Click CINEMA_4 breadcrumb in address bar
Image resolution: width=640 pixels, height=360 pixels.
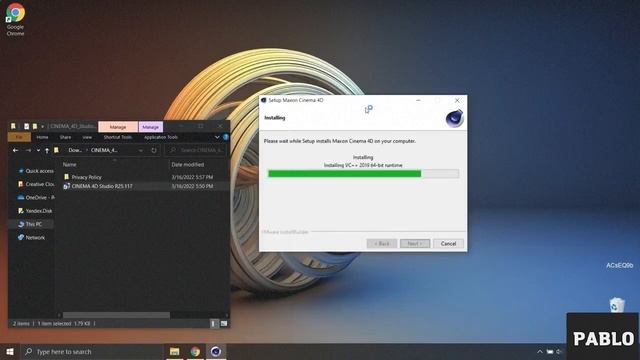coord(104,150)
